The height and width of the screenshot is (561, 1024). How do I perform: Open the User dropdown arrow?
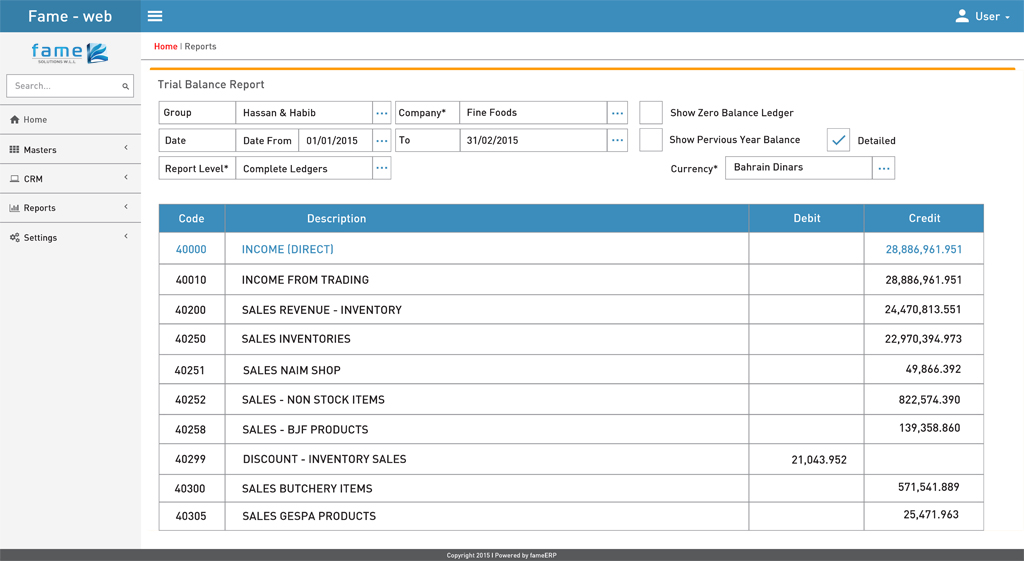click(1008, 18)
